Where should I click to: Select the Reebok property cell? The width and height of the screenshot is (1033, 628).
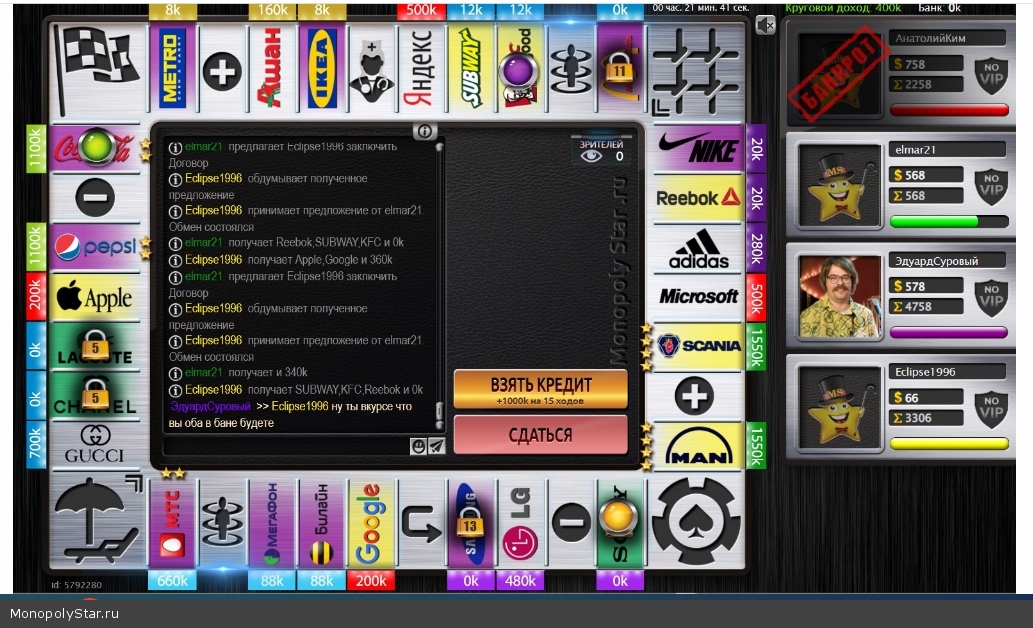point(698,198)
